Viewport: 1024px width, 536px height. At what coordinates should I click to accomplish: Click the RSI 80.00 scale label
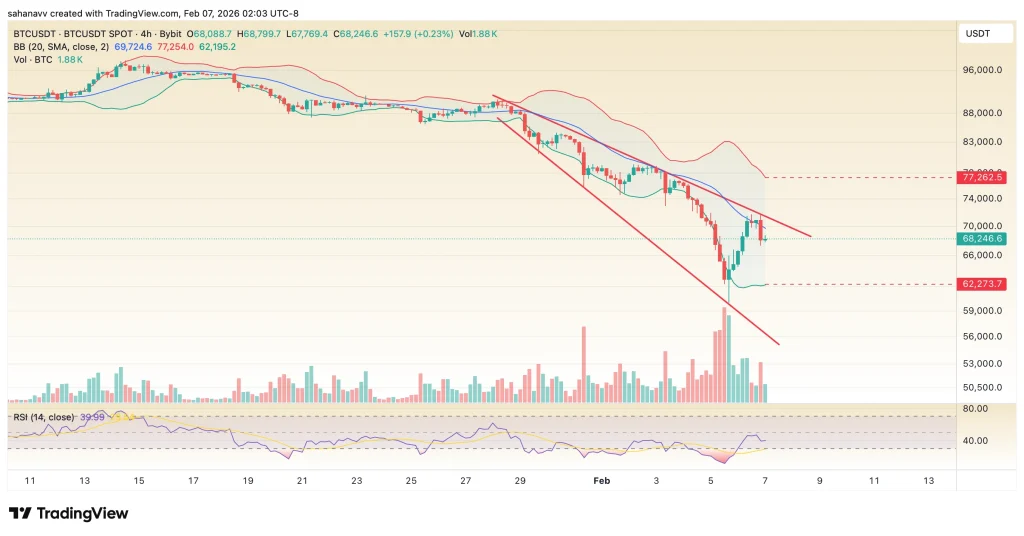point(976,409)
